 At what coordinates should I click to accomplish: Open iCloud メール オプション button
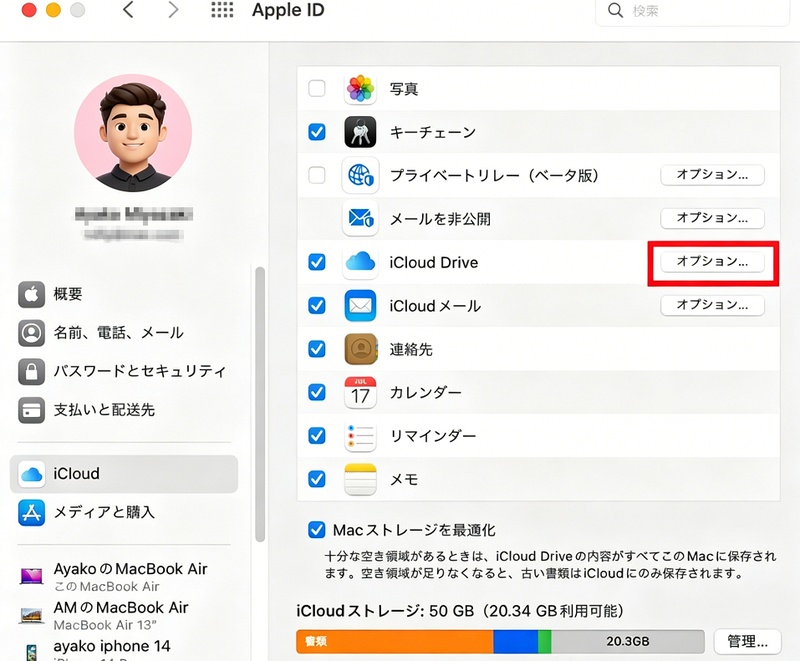point(712,305)
